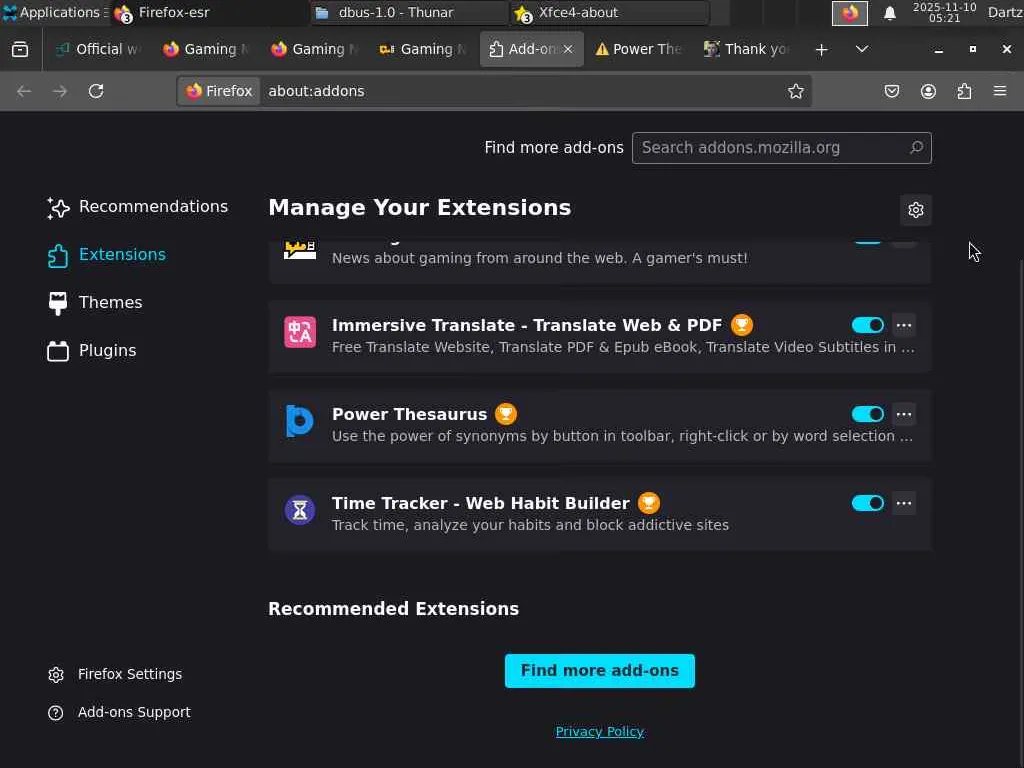Screen dimensions: 1024x768
Task: Click the page vertical scrollbar
Action: pyautogui.click(x=1020, y=513)
